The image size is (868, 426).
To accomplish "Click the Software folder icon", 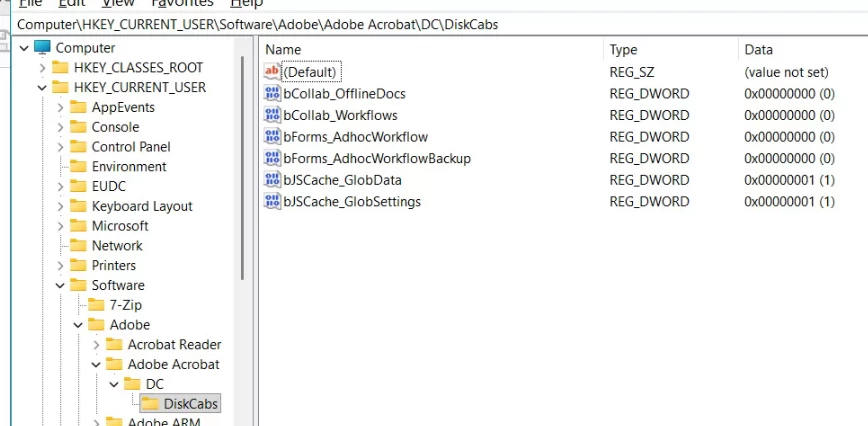I will click(78, 285).
